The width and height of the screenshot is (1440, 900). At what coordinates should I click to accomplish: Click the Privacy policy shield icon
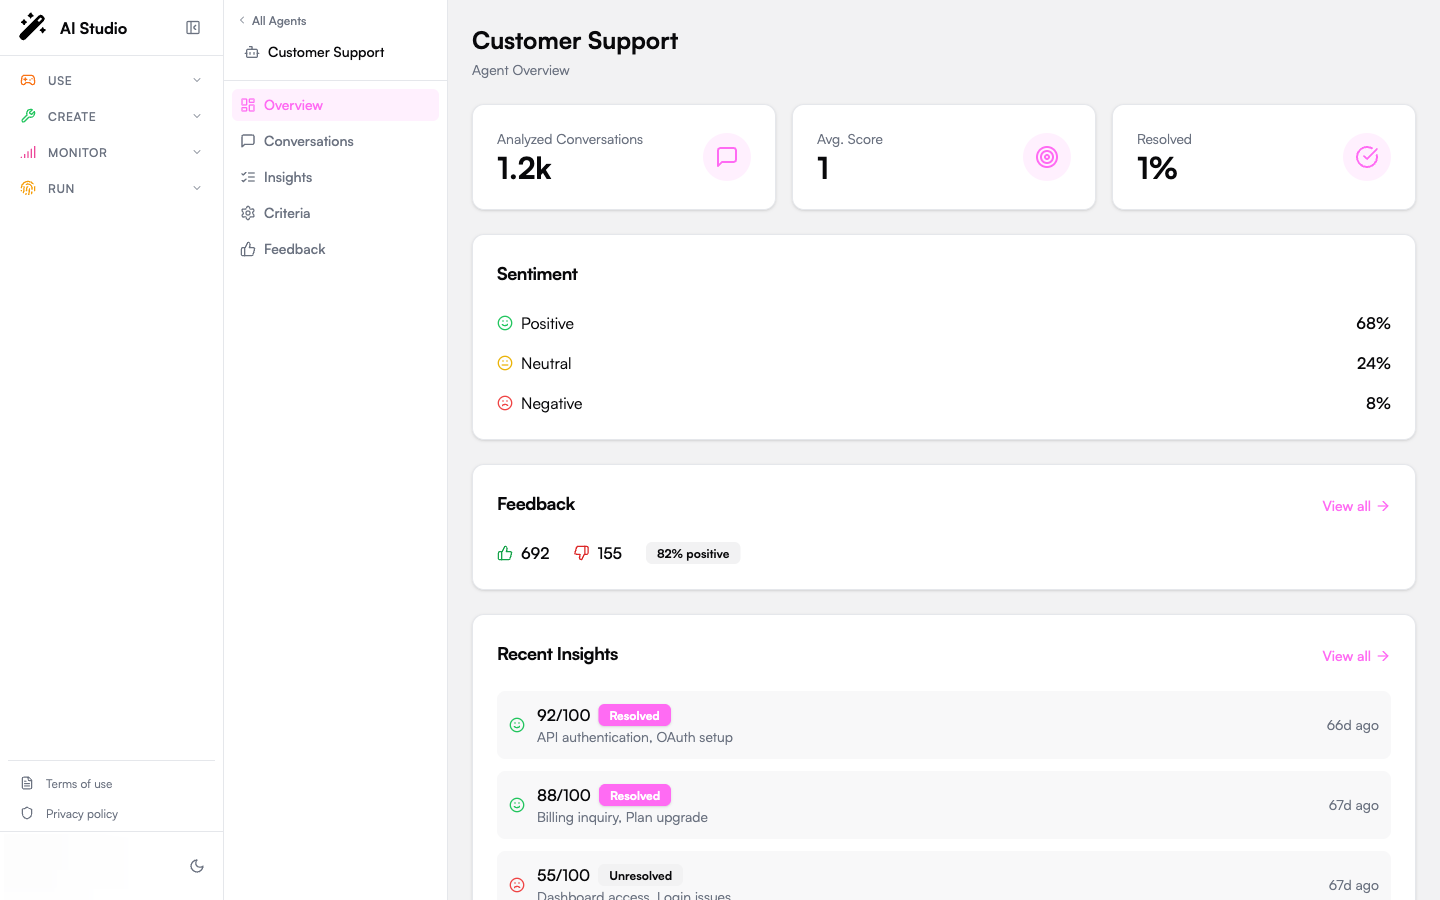coord(27,813)
